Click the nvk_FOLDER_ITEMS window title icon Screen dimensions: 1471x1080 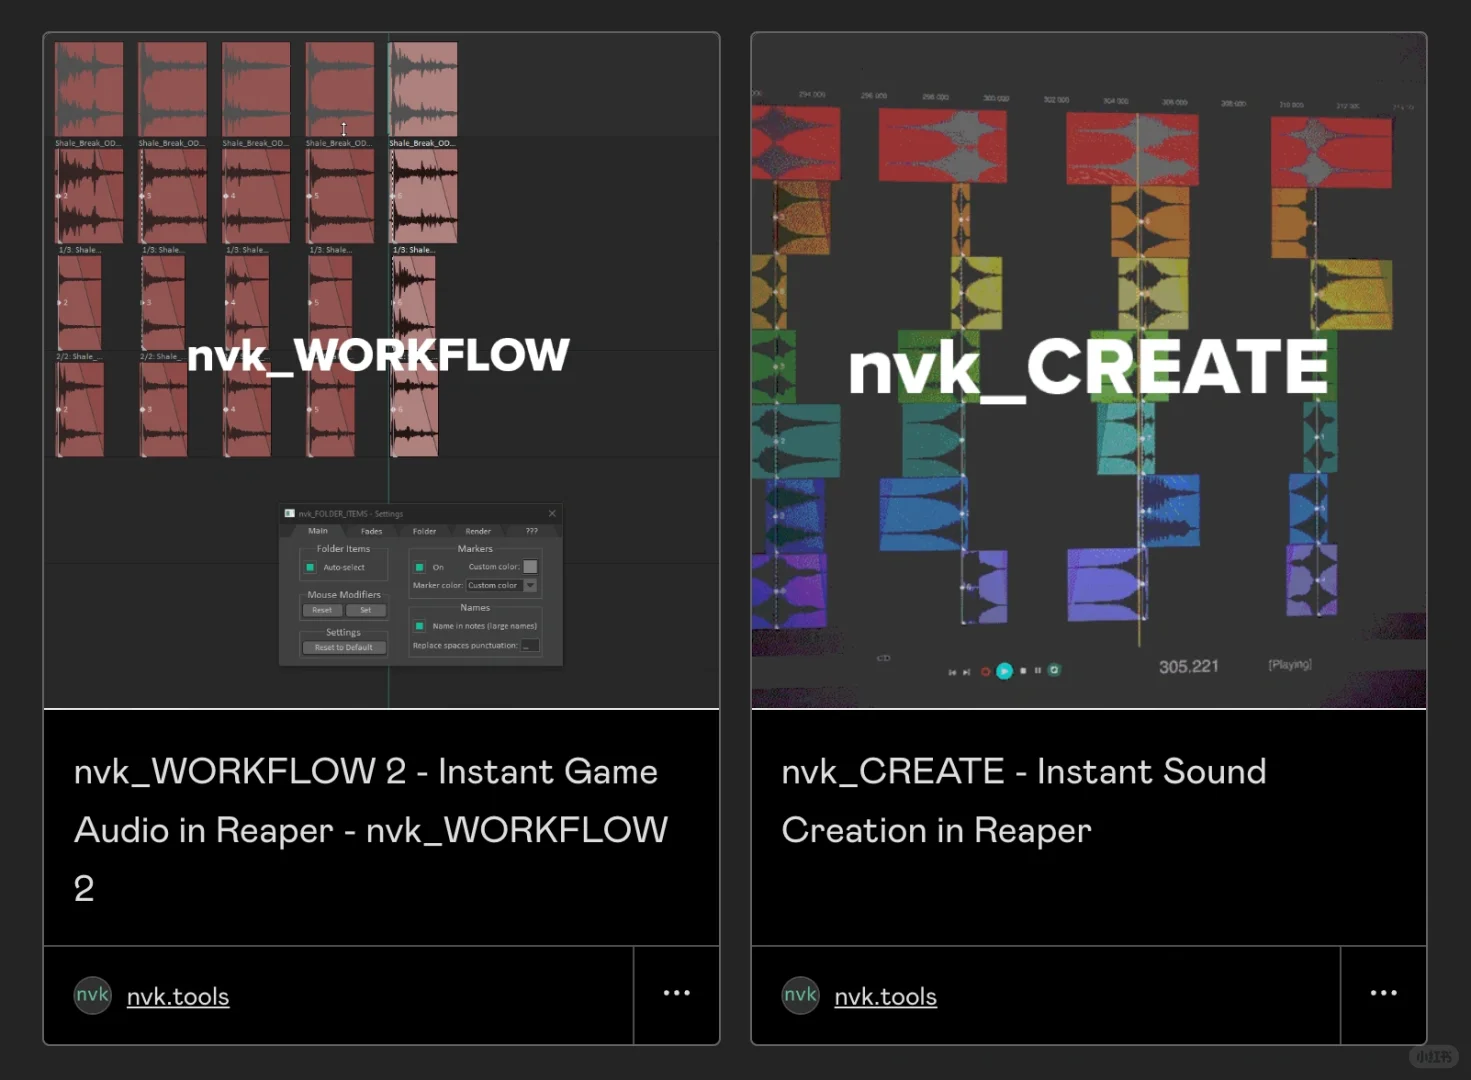pos(290,514)
